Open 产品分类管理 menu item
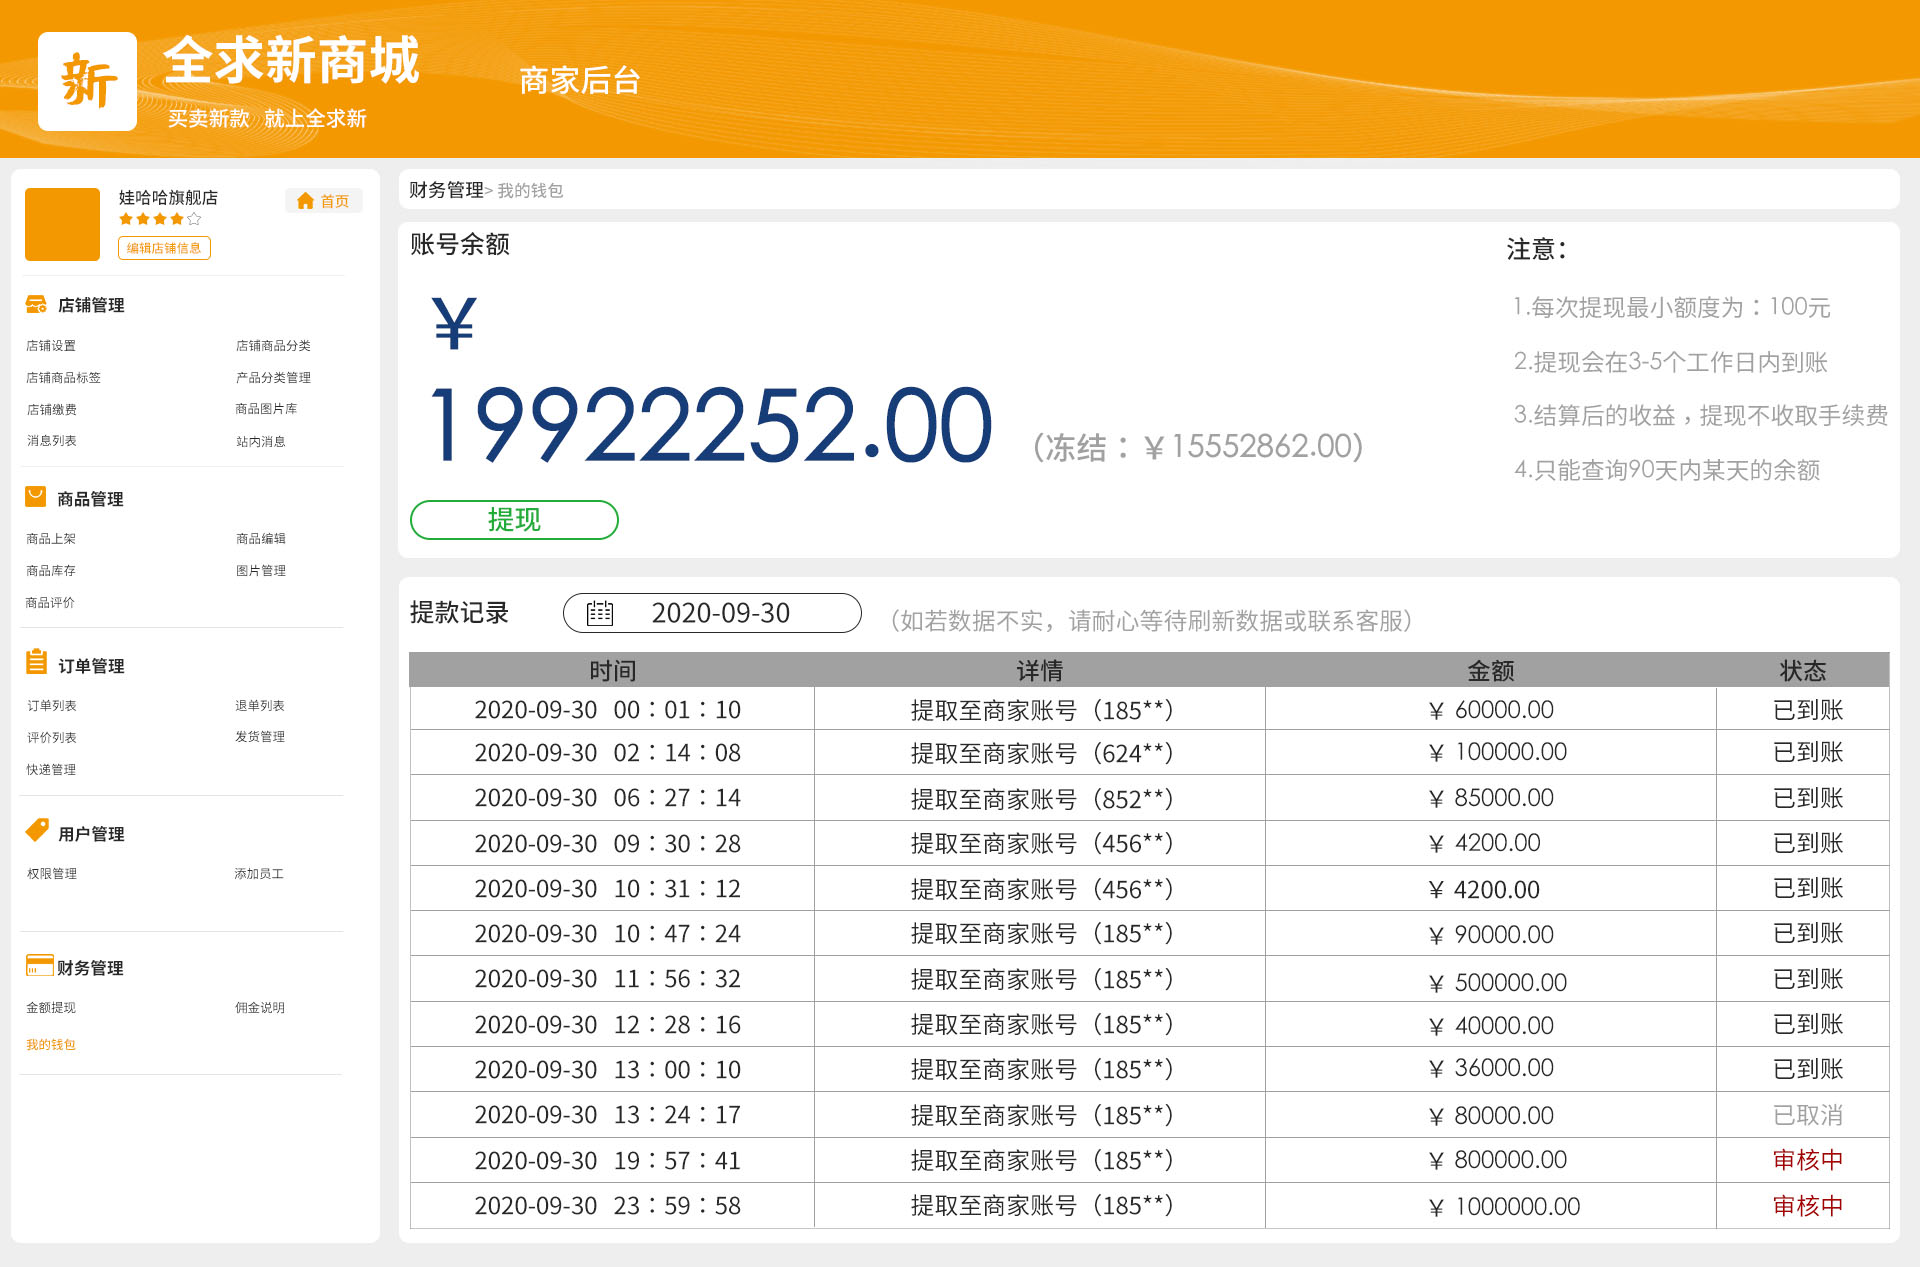 (x=273, y=378)
